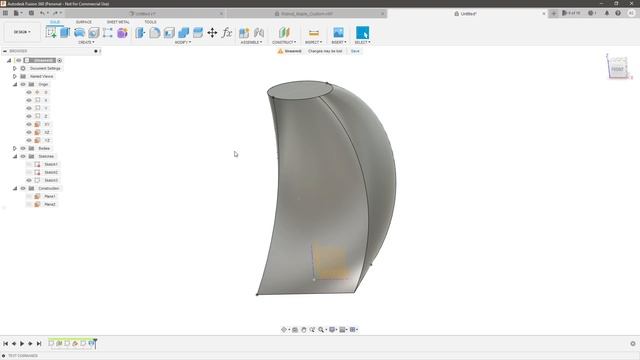This screenshot has width=640, height=360.
Task: Collapse the Sketches folder
Action: pos(15,156)
